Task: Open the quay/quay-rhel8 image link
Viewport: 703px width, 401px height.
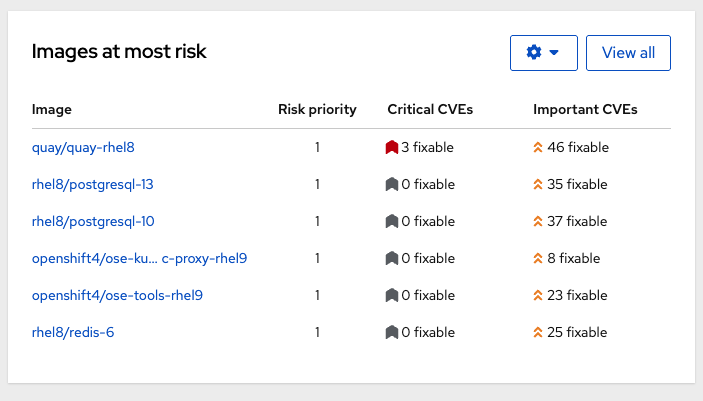Action: 83,147
